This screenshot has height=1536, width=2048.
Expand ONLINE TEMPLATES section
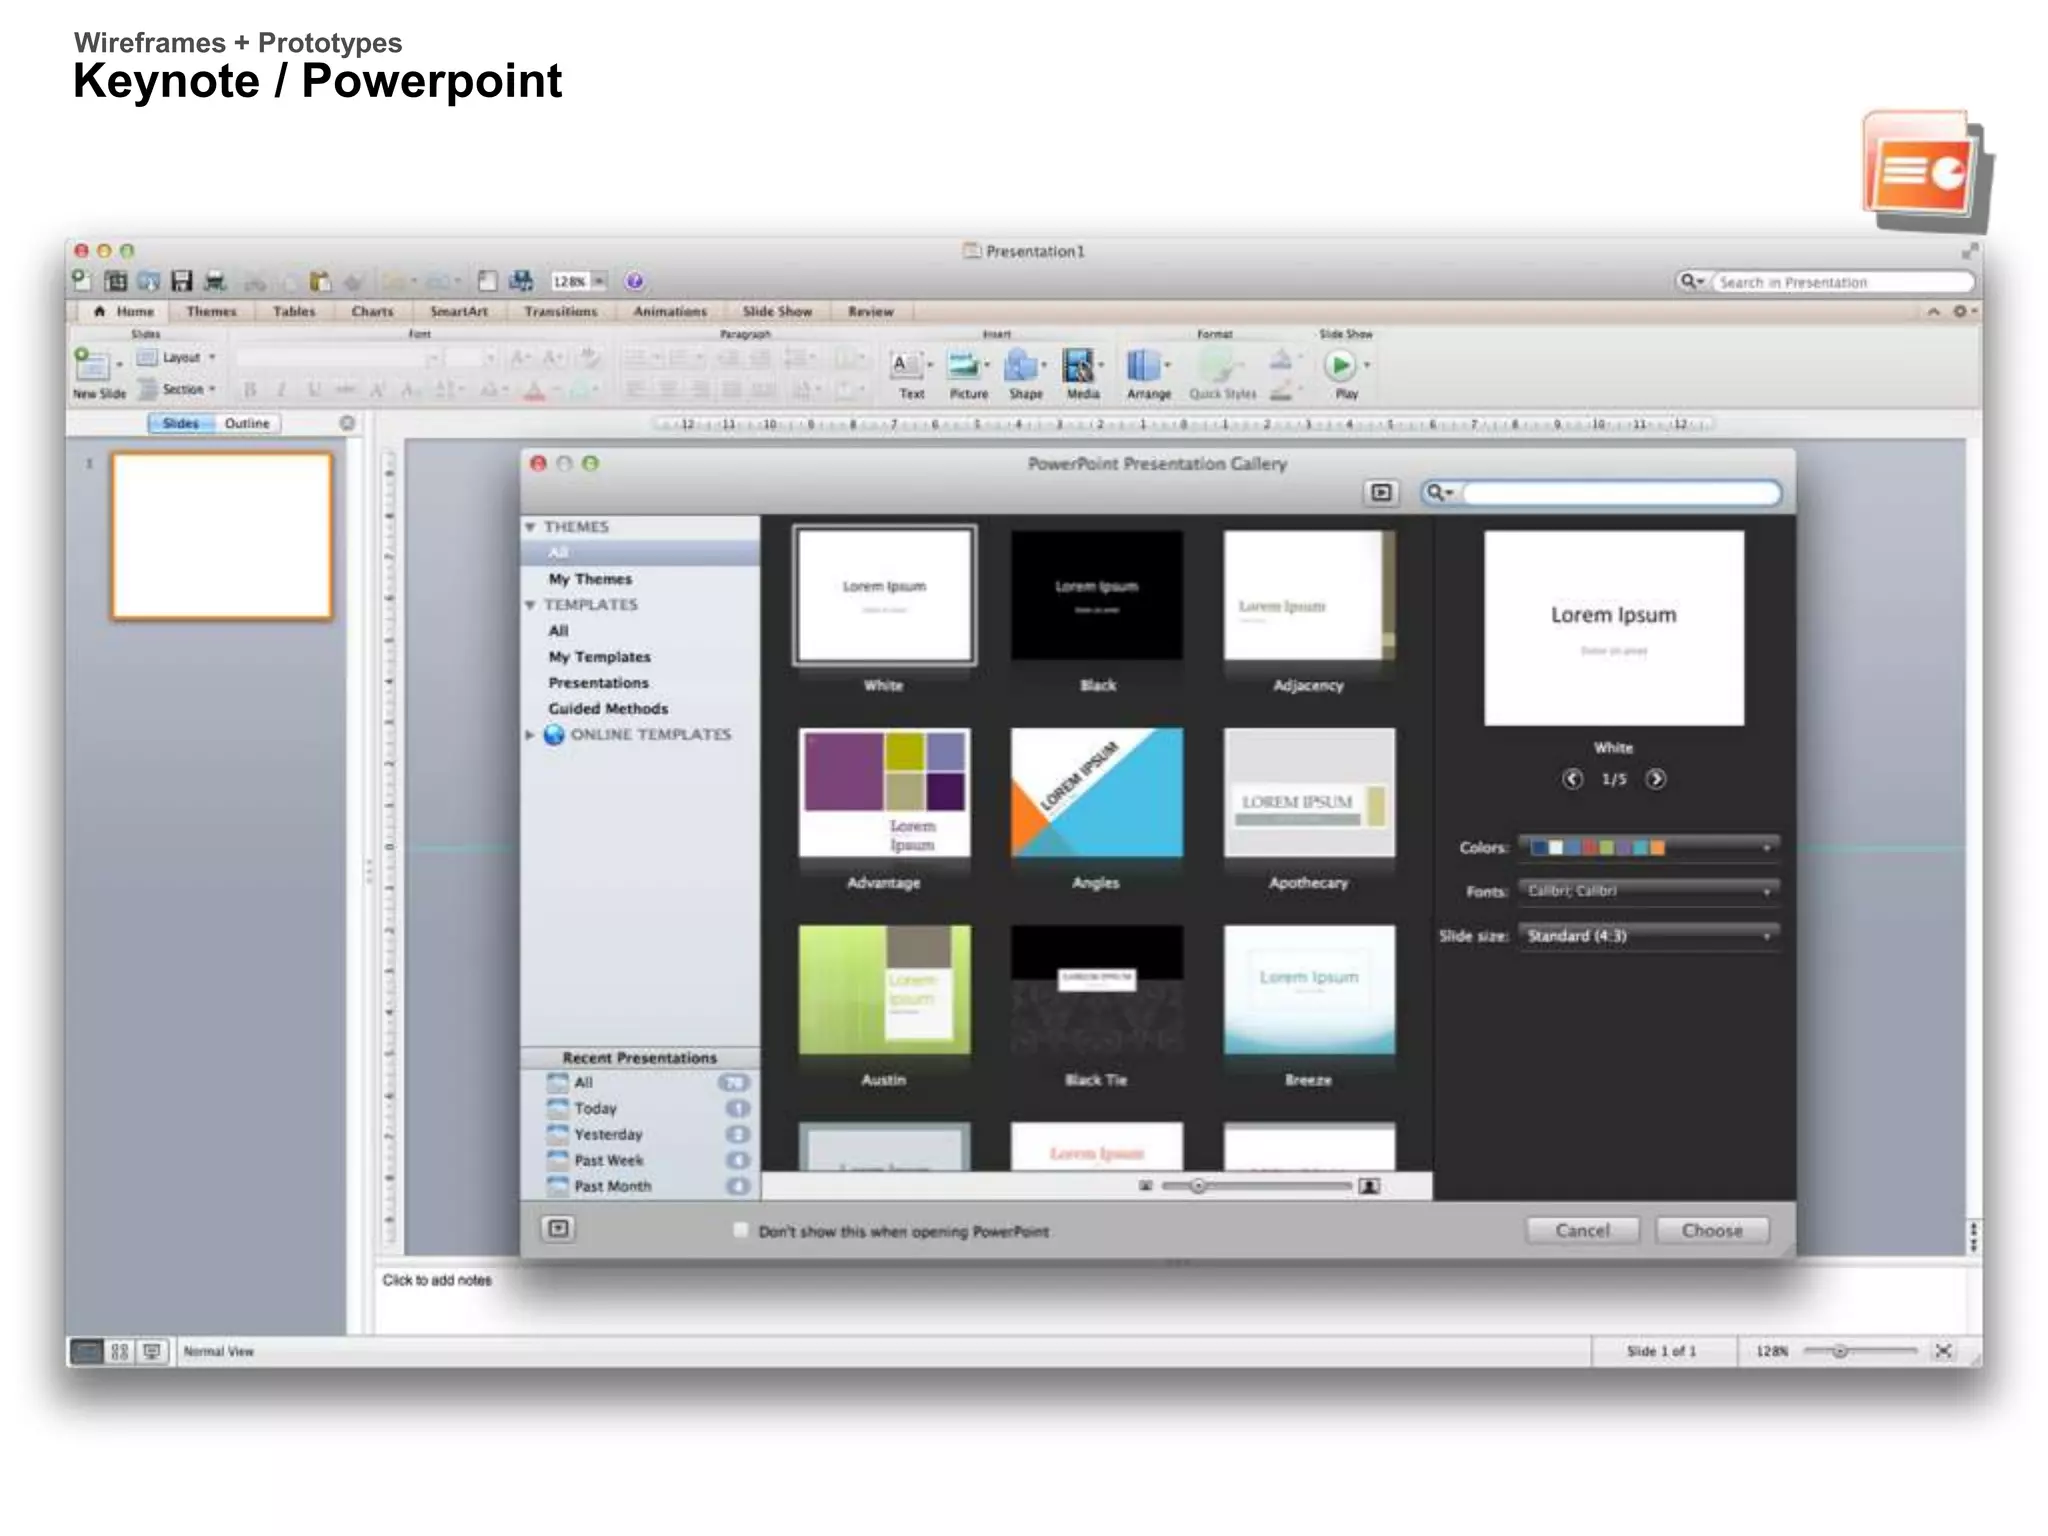point(530,735)
